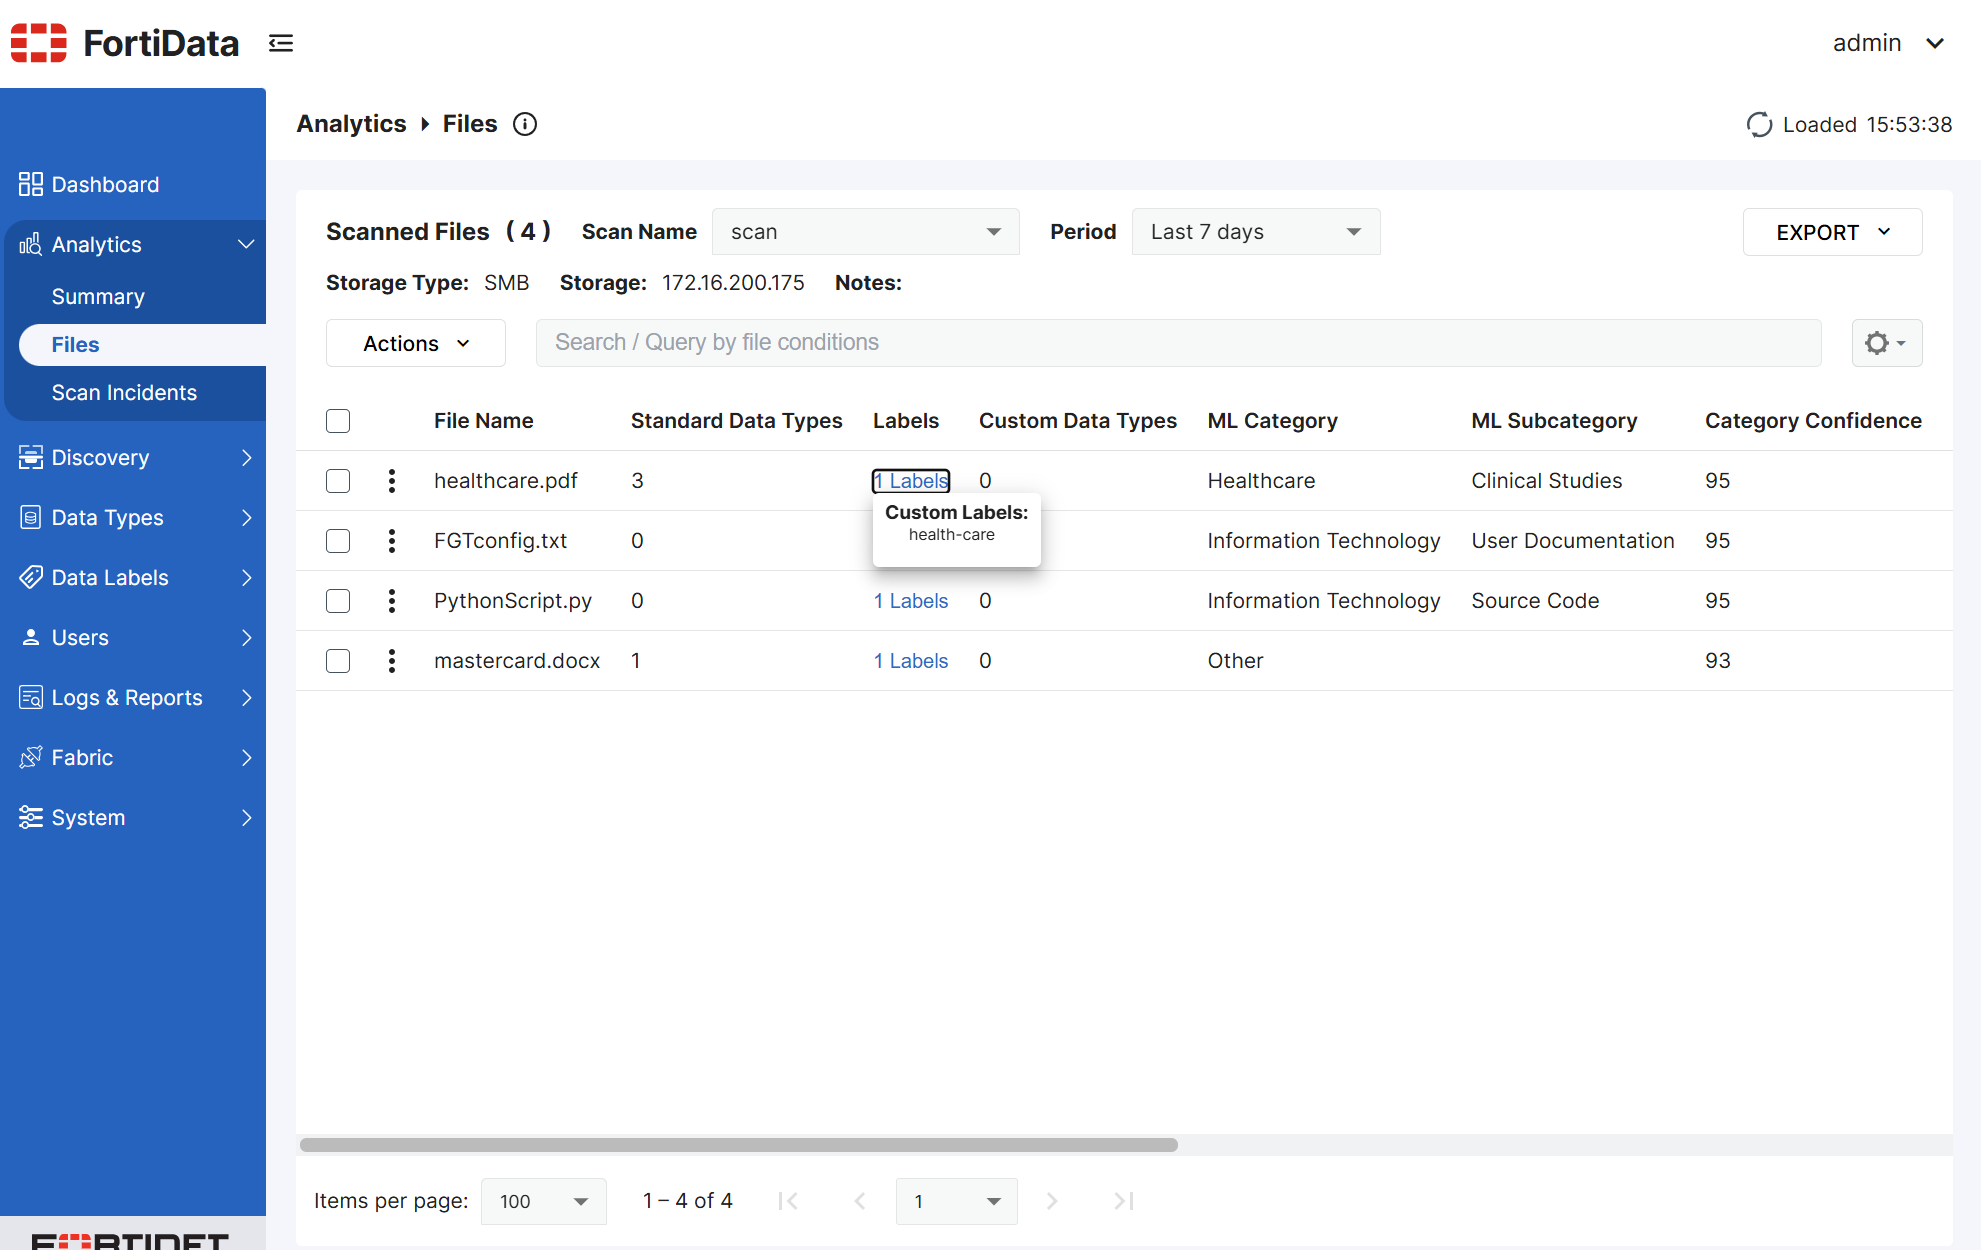The width and height of the screenshot is (1981, 1250).
Task: Check the select-all files checkbox
Action: [338, 421]
